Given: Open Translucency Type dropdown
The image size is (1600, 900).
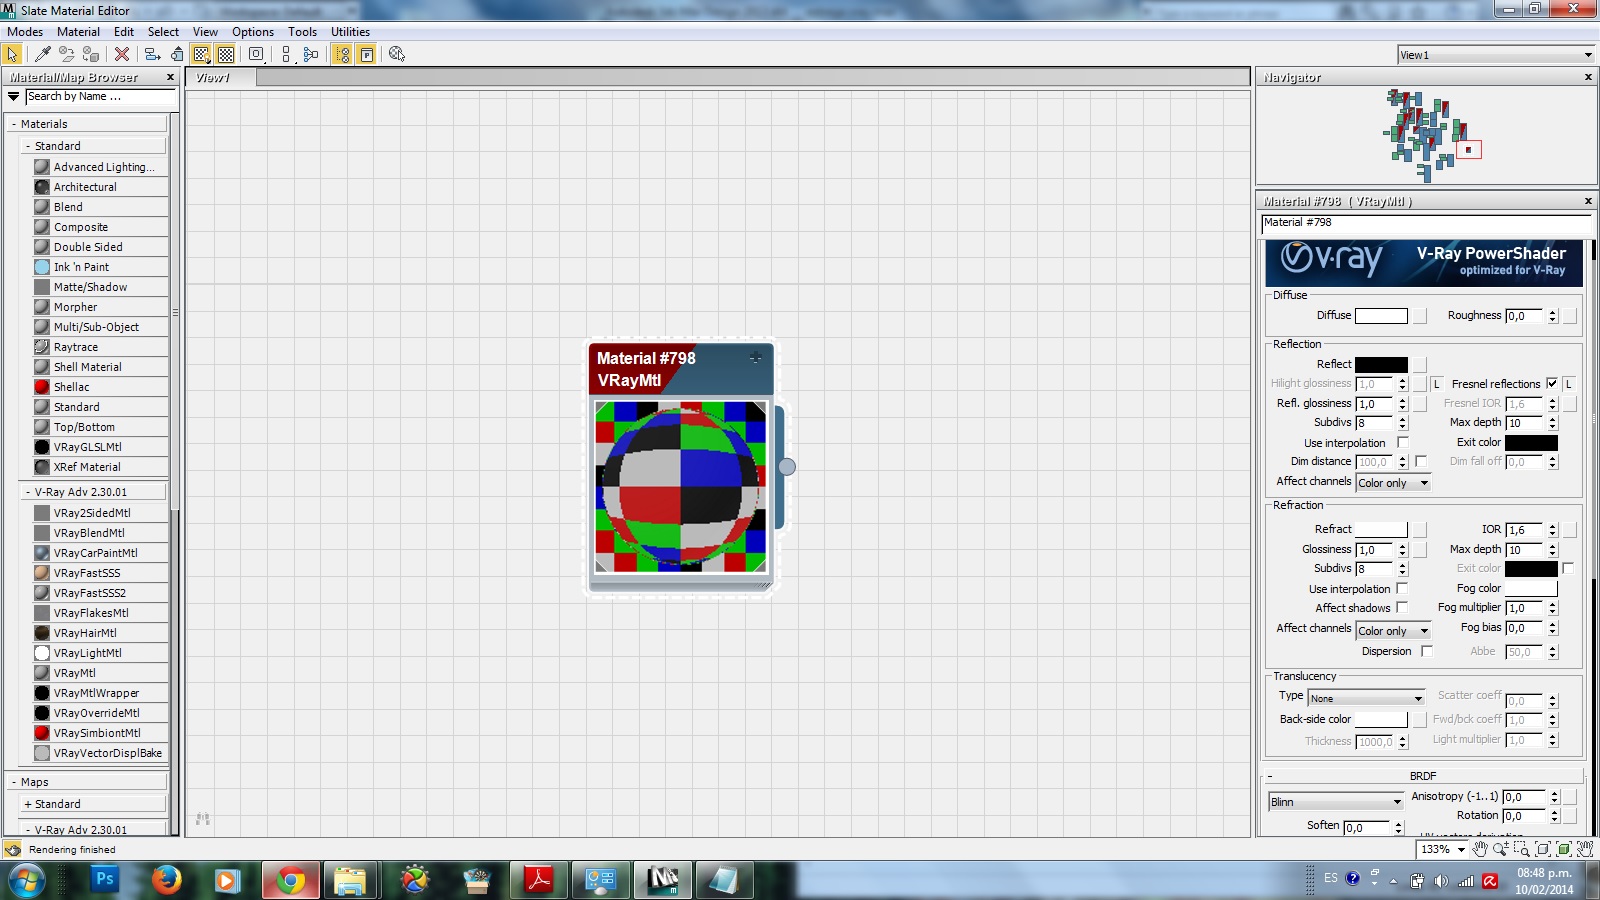Looking at the screenshot, I should [x=1366, y=698].
